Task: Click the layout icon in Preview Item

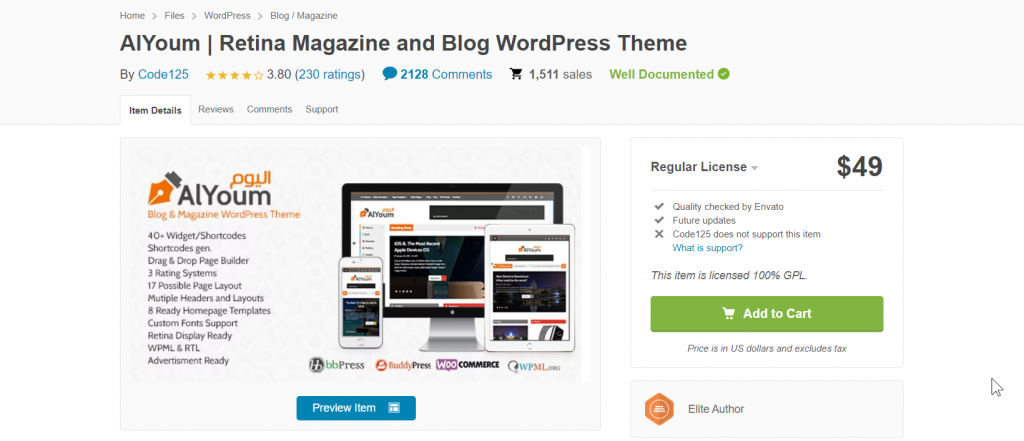Action: pyautogui.click(x=394, y=408)
